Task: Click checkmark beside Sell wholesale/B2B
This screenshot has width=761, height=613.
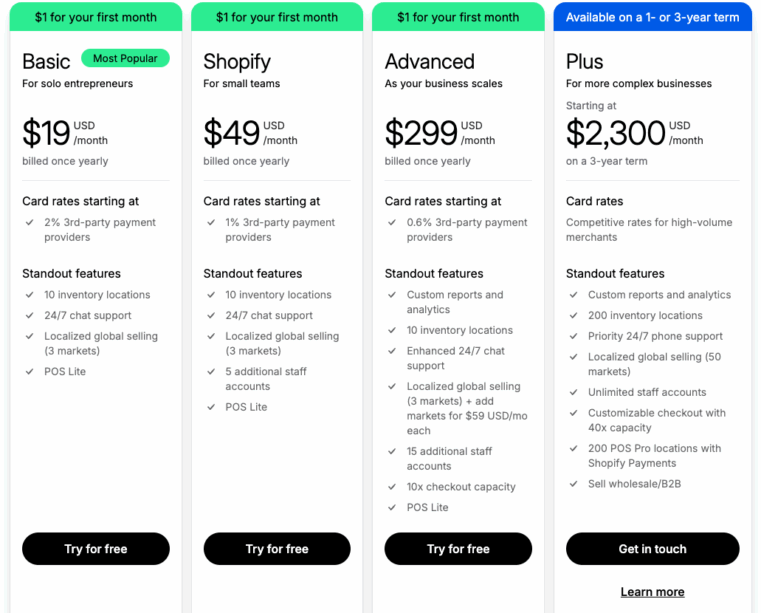Action: click(574, 484)
